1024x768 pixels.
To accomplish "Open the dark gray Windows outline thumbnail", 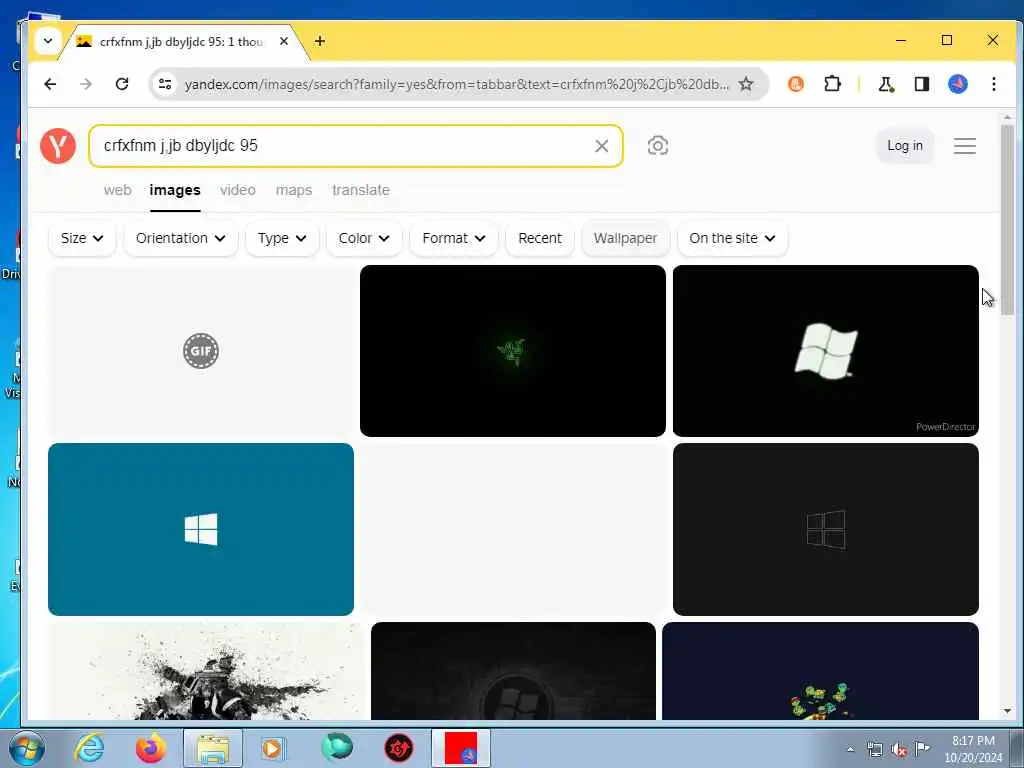I will [825, 529].
